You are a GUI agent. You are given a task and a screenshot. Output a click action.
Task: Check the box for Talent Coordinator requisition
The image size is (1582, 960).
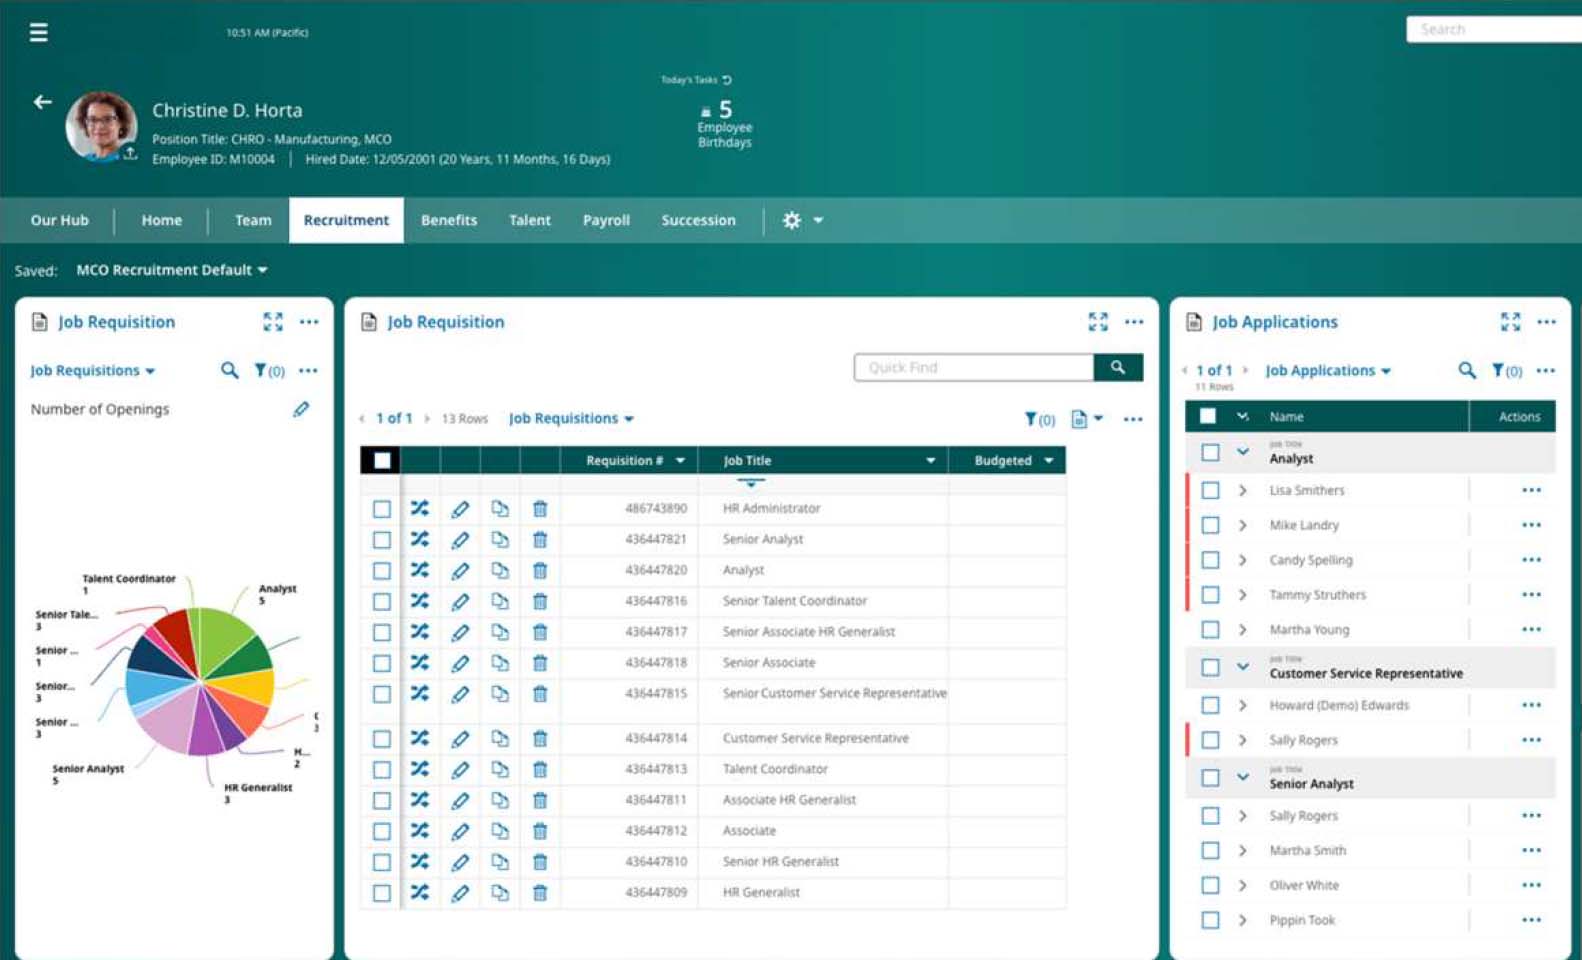pyautogui.click(x=382, y=770)
